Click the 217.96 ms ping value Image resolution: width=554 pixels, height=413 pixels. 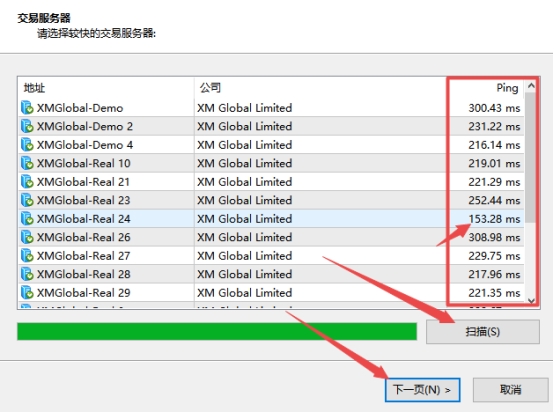494,274
